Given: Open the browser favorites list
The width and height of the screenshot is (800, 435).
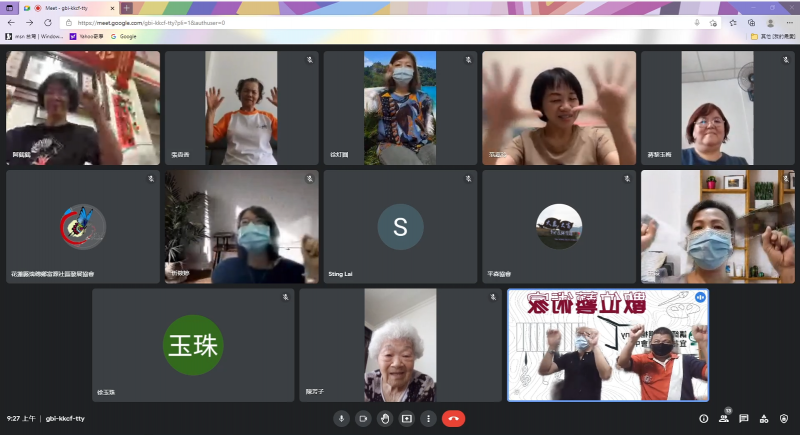Looking at the screenshot, I should point(733,23).
